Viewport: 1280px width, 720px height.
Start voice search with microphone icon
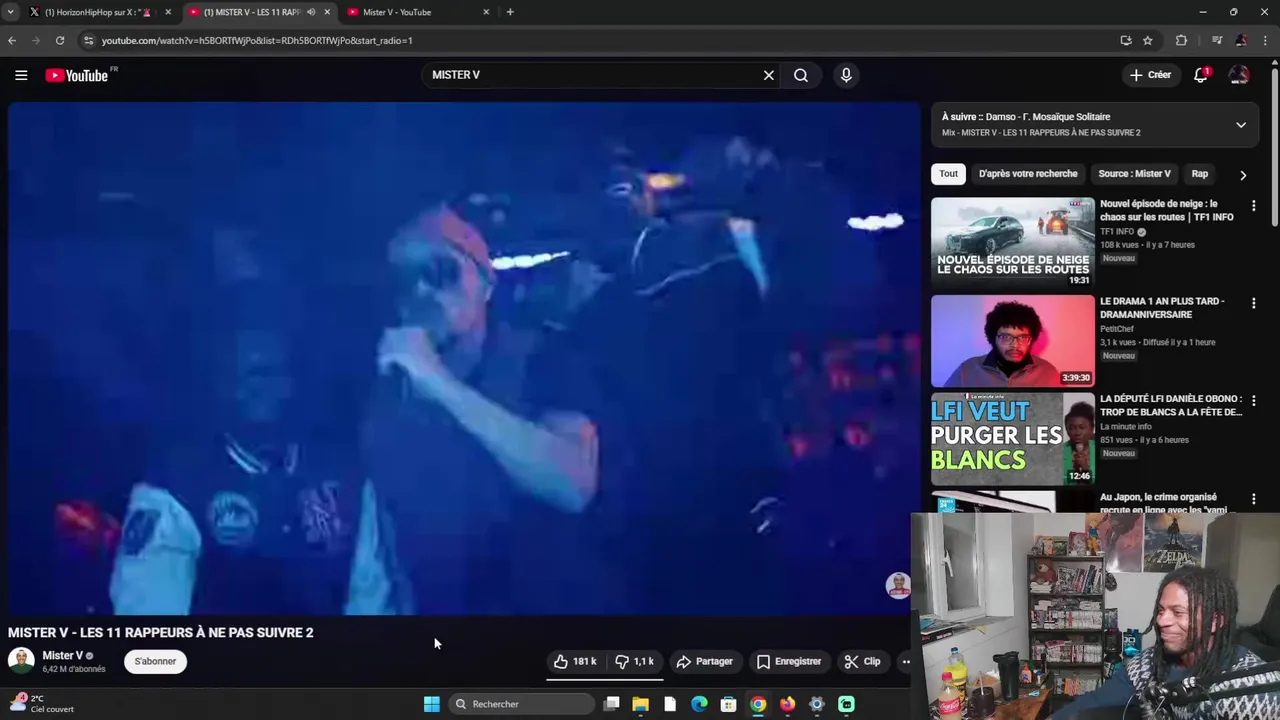tap(846, 75)
